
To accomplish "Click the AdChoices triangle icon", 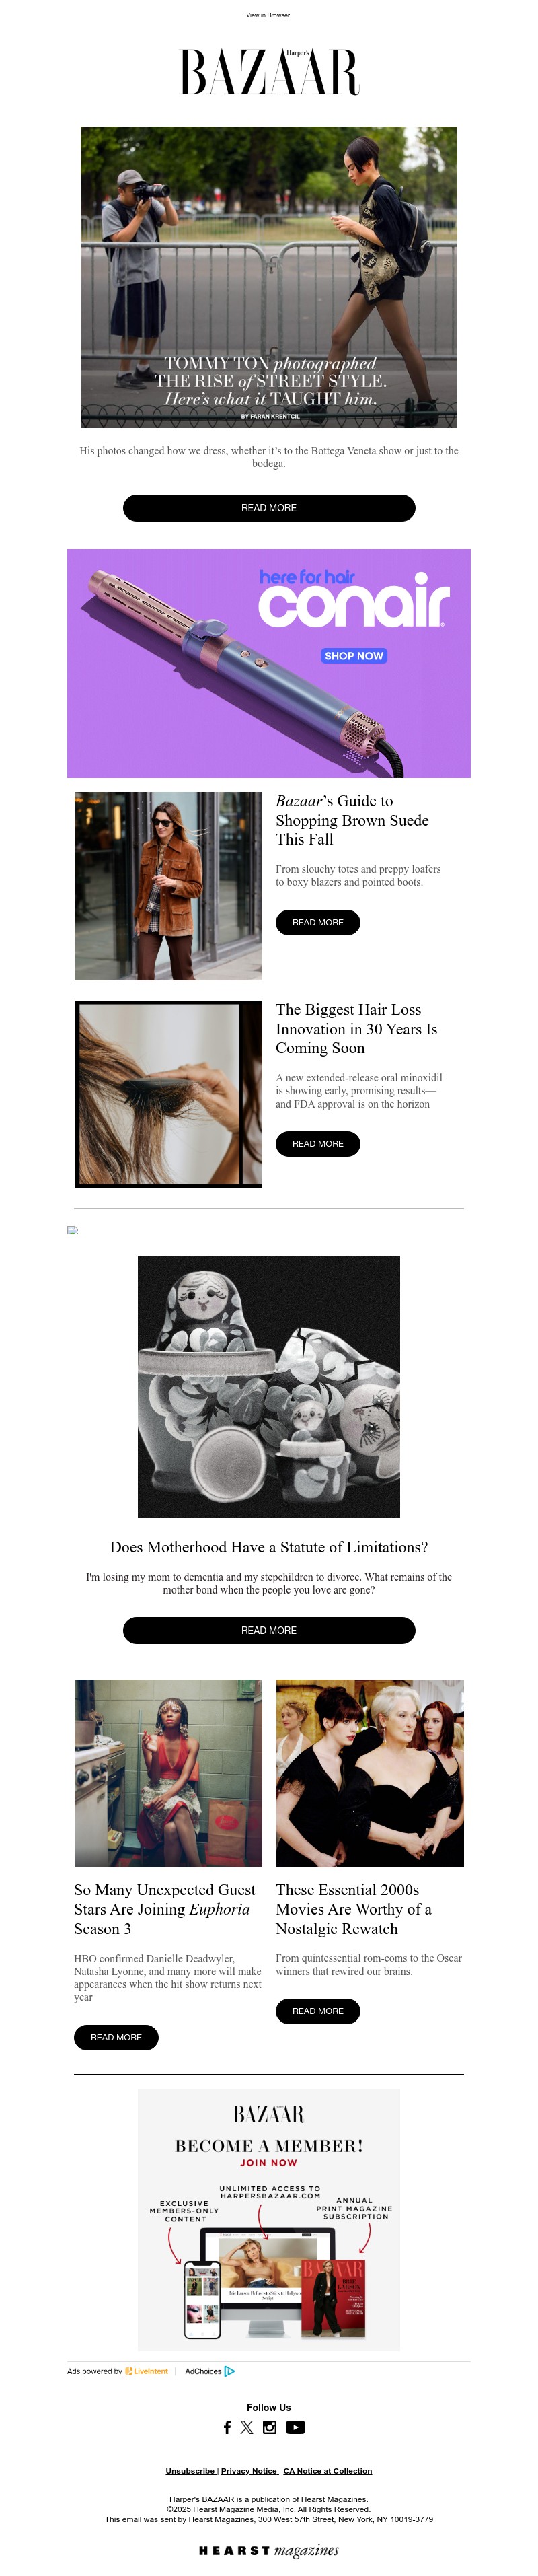I will pyautogui.click(x=229, y=2371).
